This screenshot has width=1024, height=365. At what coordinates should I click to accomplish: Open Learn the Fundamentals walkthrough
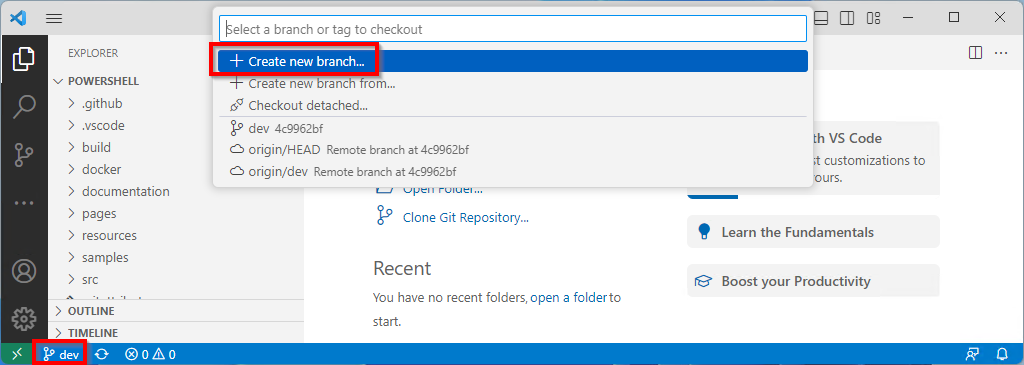813,232
